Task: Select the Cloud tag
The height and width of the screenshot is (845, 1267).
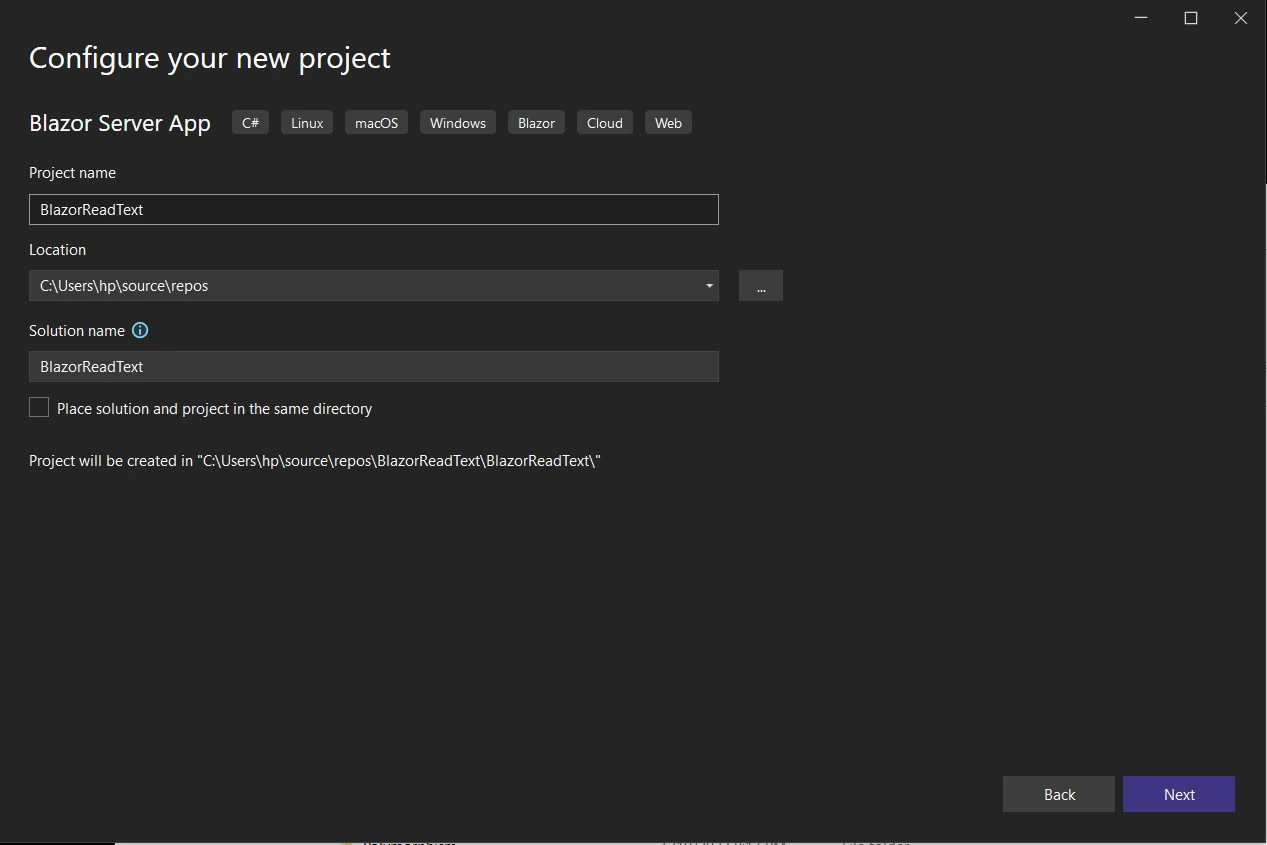Action: pos(605,123)
